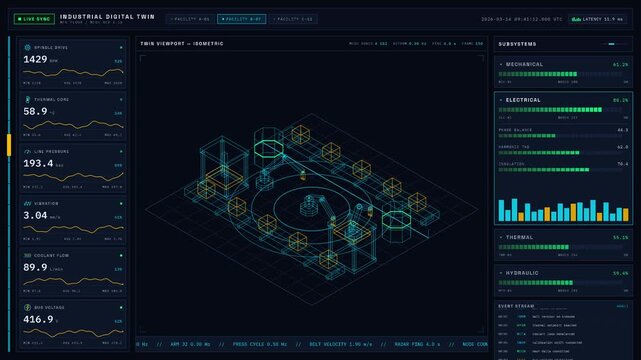
Task: Click the "Industrial Digital Twin" title
Action: pyautogui.click(x=107, y=17)
